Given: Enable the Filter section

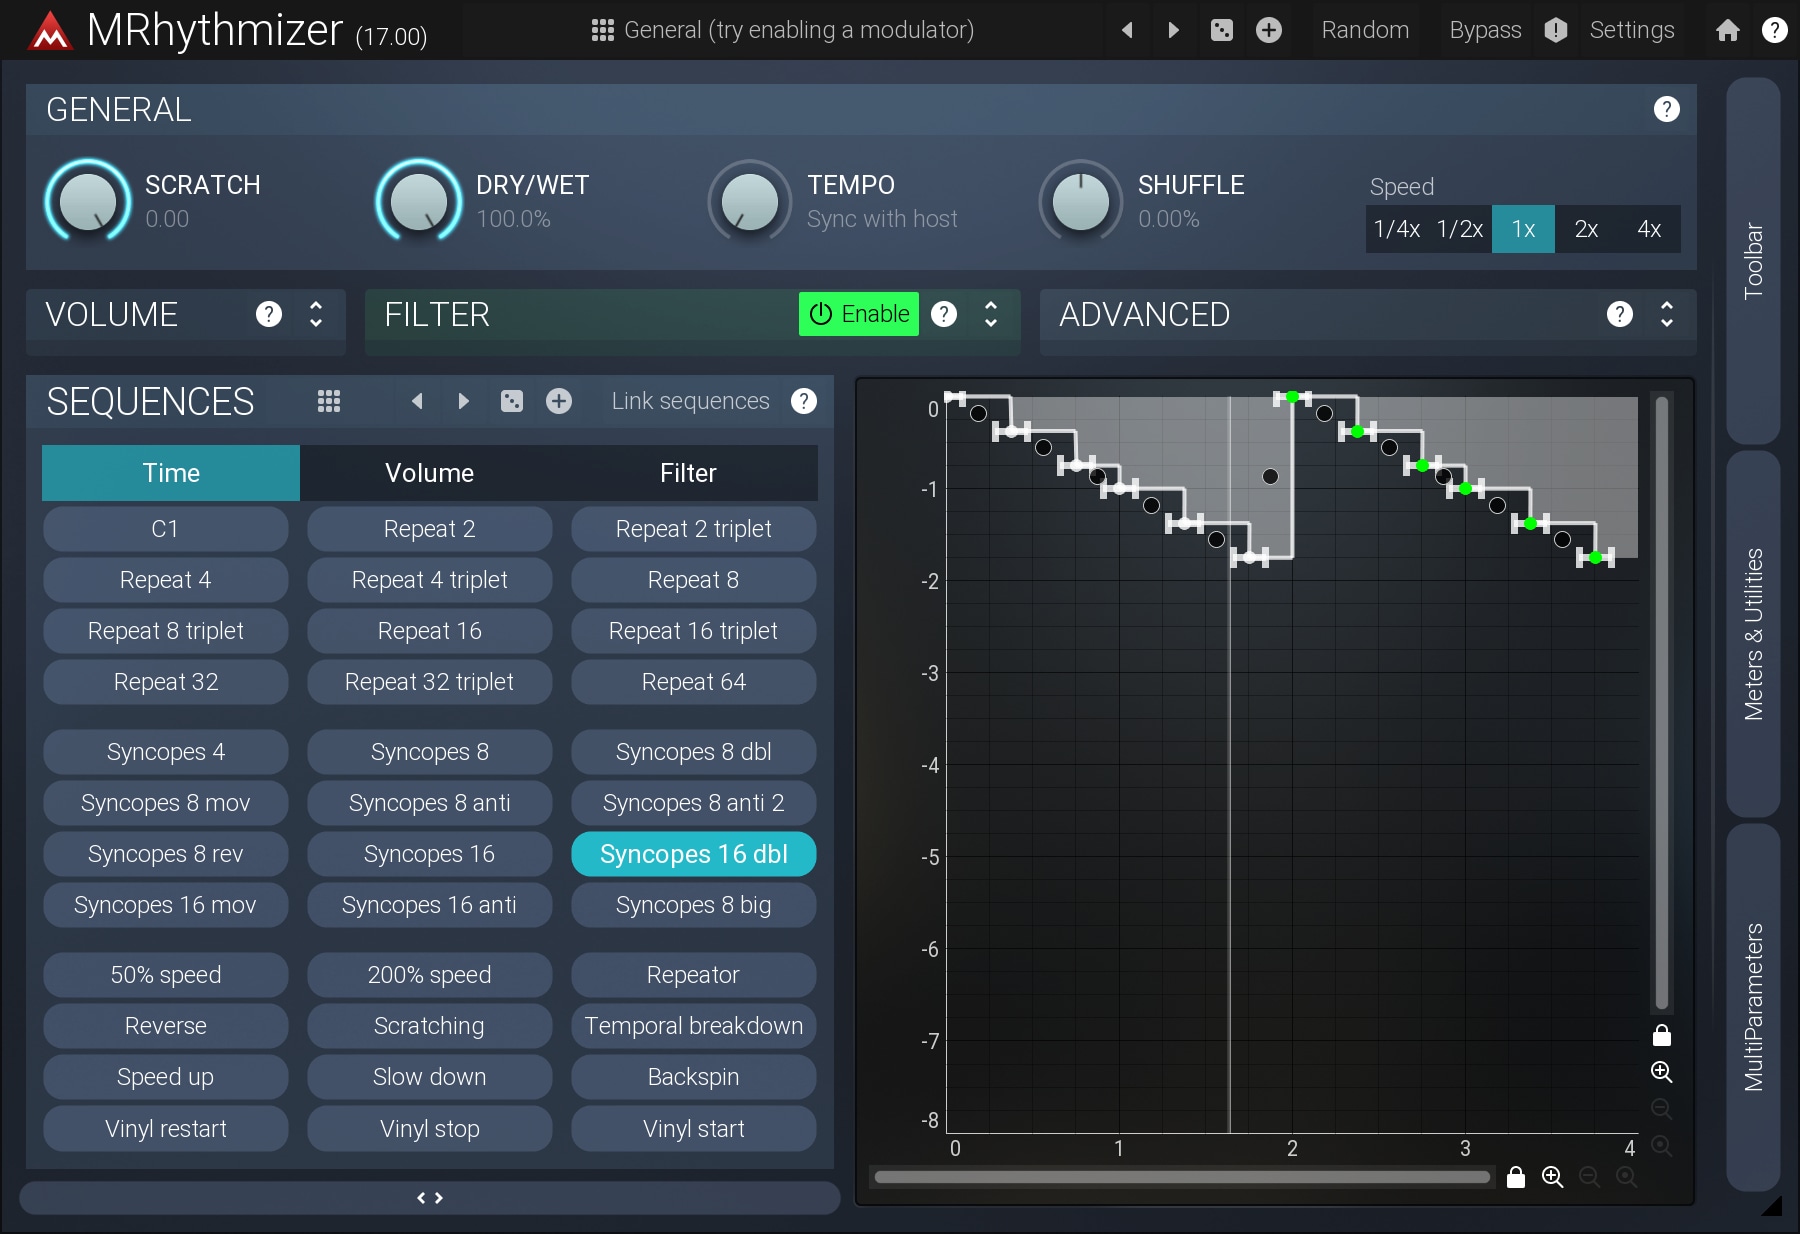Looking at the screenshot, I should (x=858, y=314).
